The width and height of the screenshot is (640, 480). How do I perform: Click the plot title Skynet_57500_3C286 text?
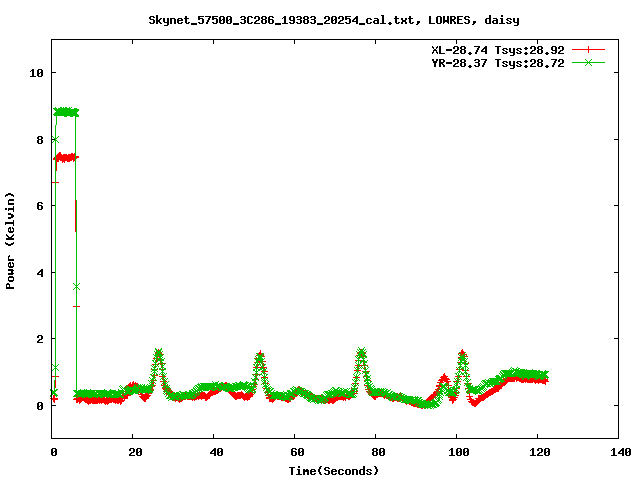tap(333, 20)
